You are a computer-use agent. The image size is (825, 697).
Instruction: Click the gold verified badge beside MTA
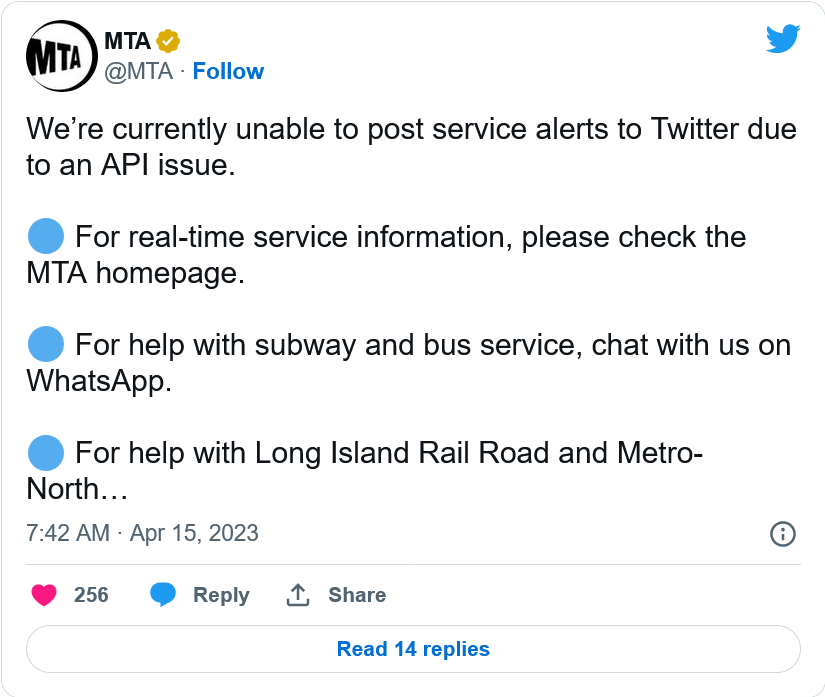[168, 41]
